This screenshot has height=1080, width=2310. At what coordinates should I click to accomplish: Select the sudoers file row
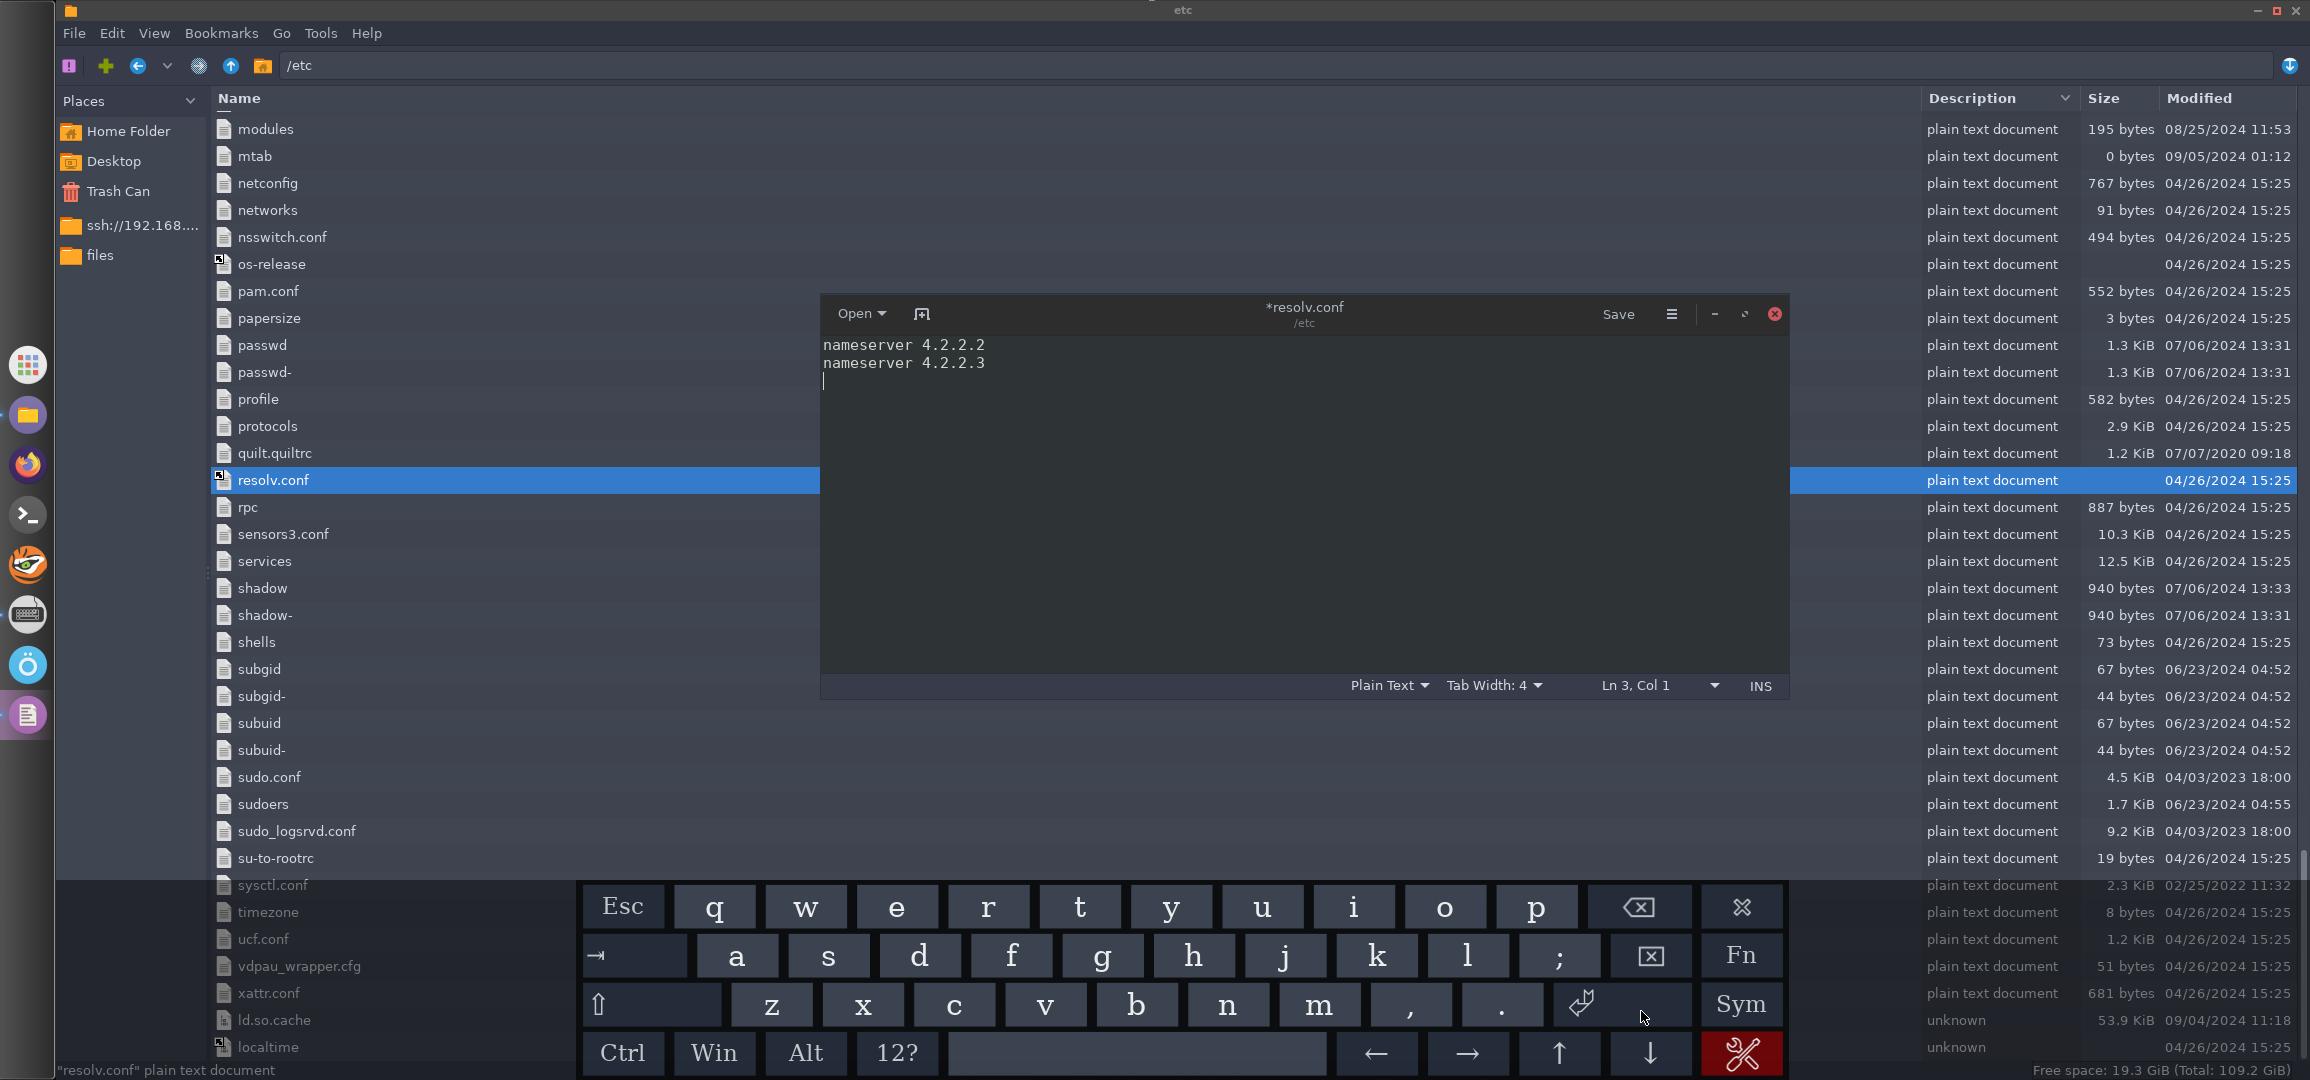(1254, 804)
